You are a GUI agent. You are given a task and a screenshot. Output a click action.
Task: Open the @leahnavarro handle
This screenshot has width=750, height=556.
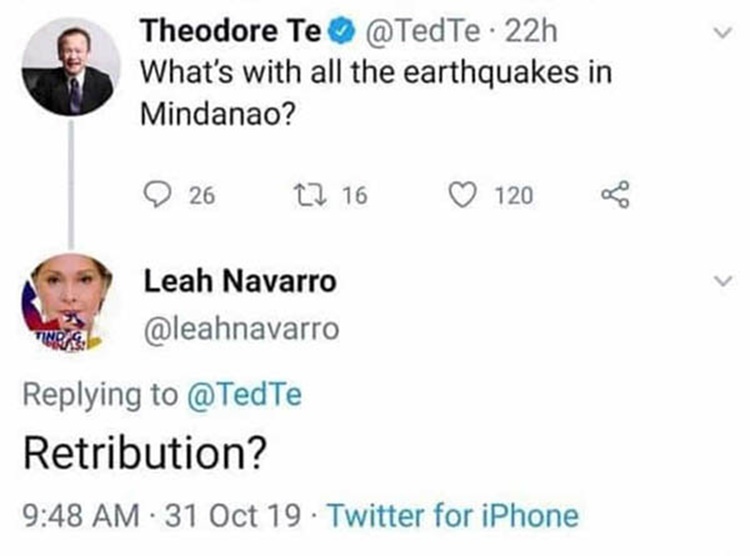(242, 329)
